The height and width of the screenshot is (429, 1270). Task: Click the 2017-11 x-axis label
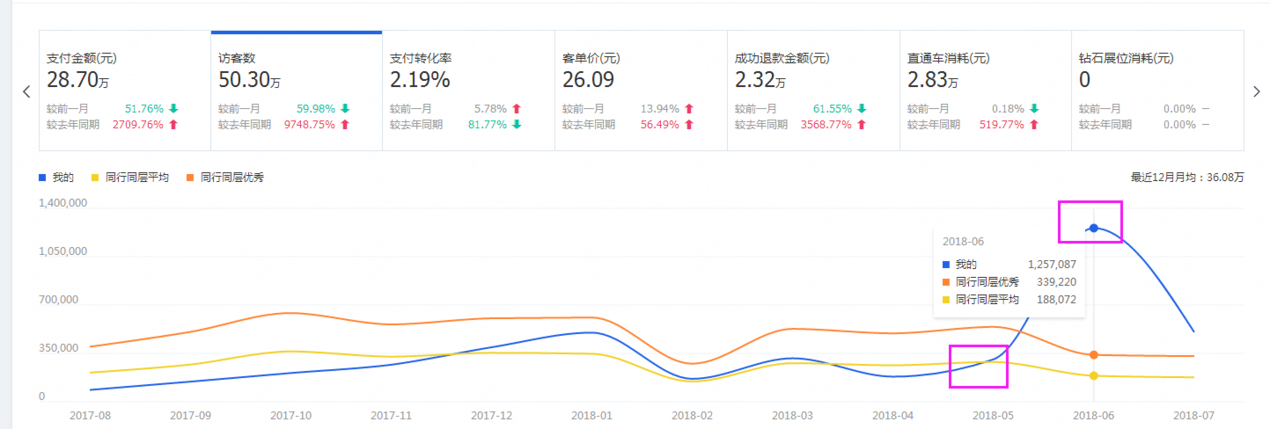pyautogui.click(x=391, y=414)
